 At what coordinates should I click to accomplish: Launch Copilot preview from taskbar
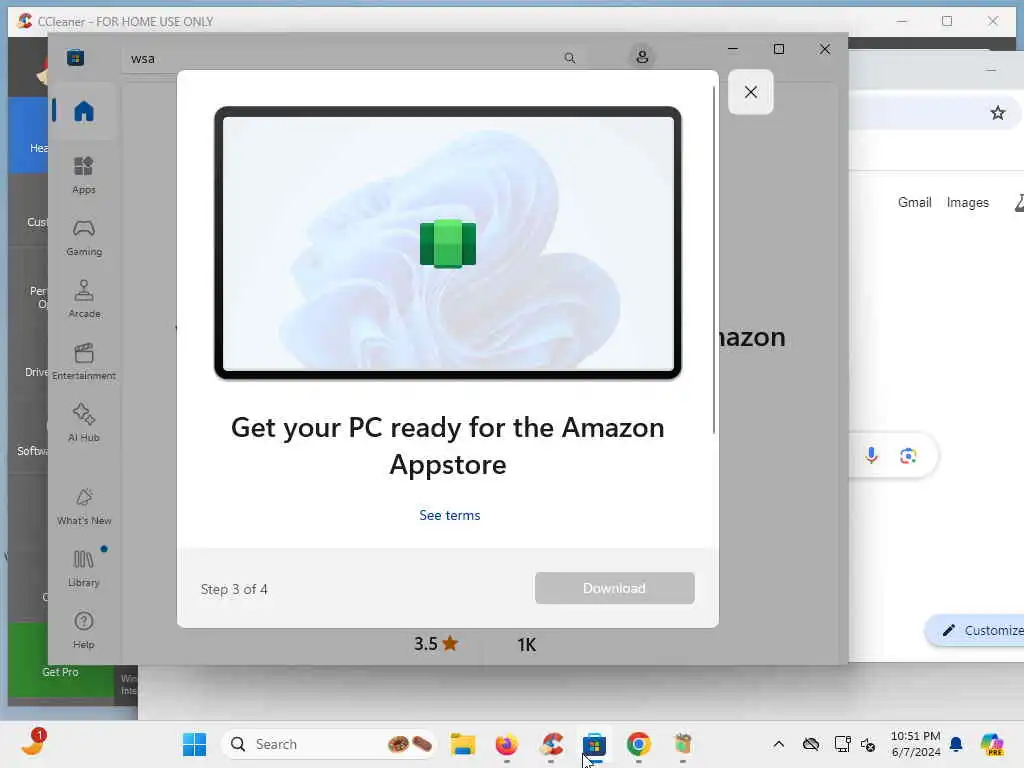[x=991, y=744]
